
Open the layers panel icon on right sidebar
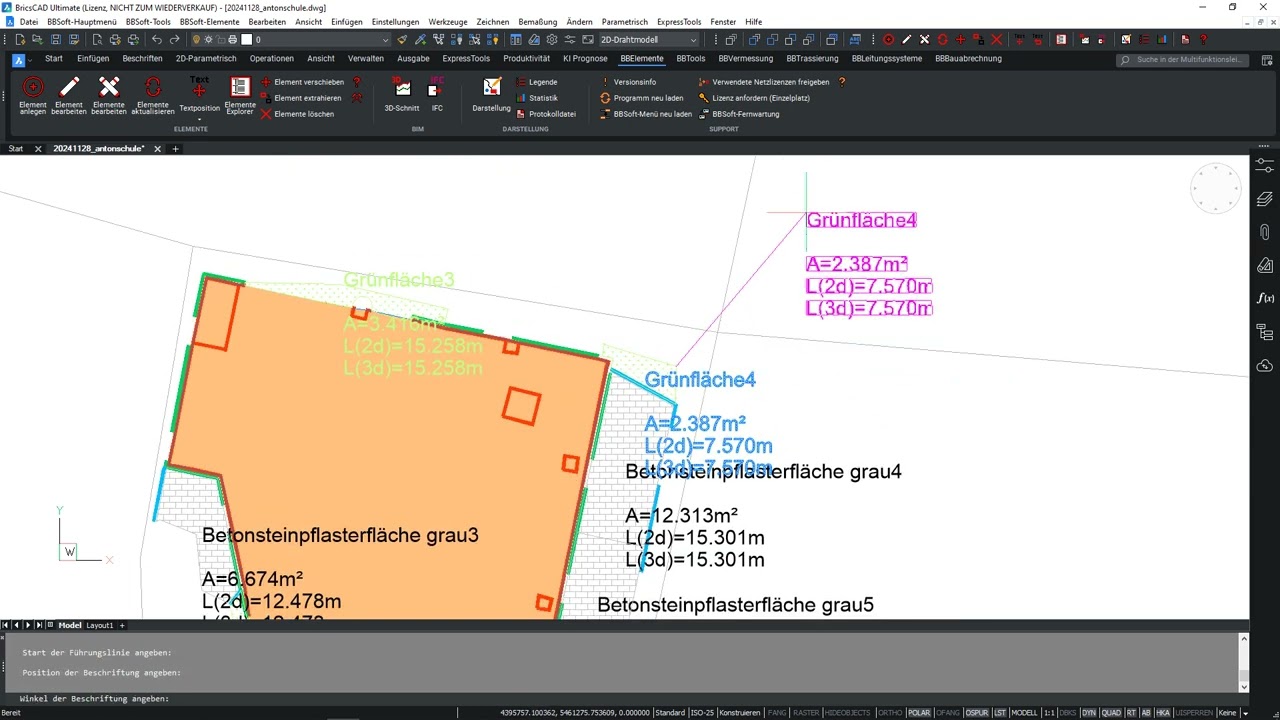point(1264,198)
